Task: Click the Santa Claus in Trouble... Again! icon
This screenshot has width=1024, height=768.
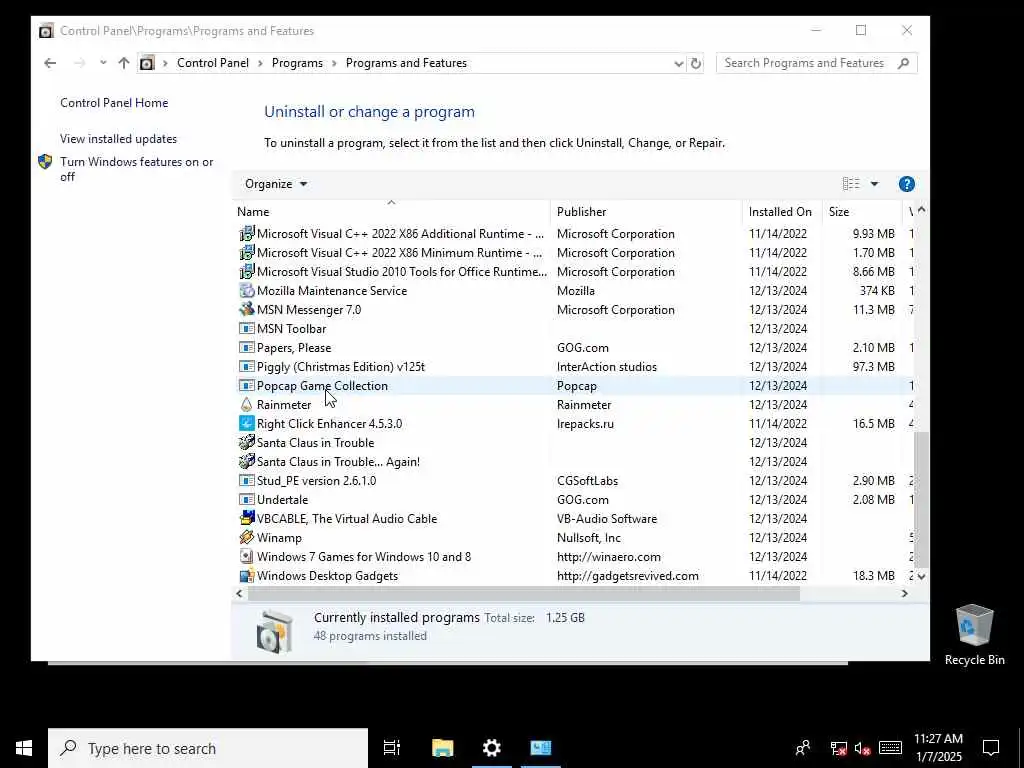Action: pyautogui.click(x=246, y=462)
